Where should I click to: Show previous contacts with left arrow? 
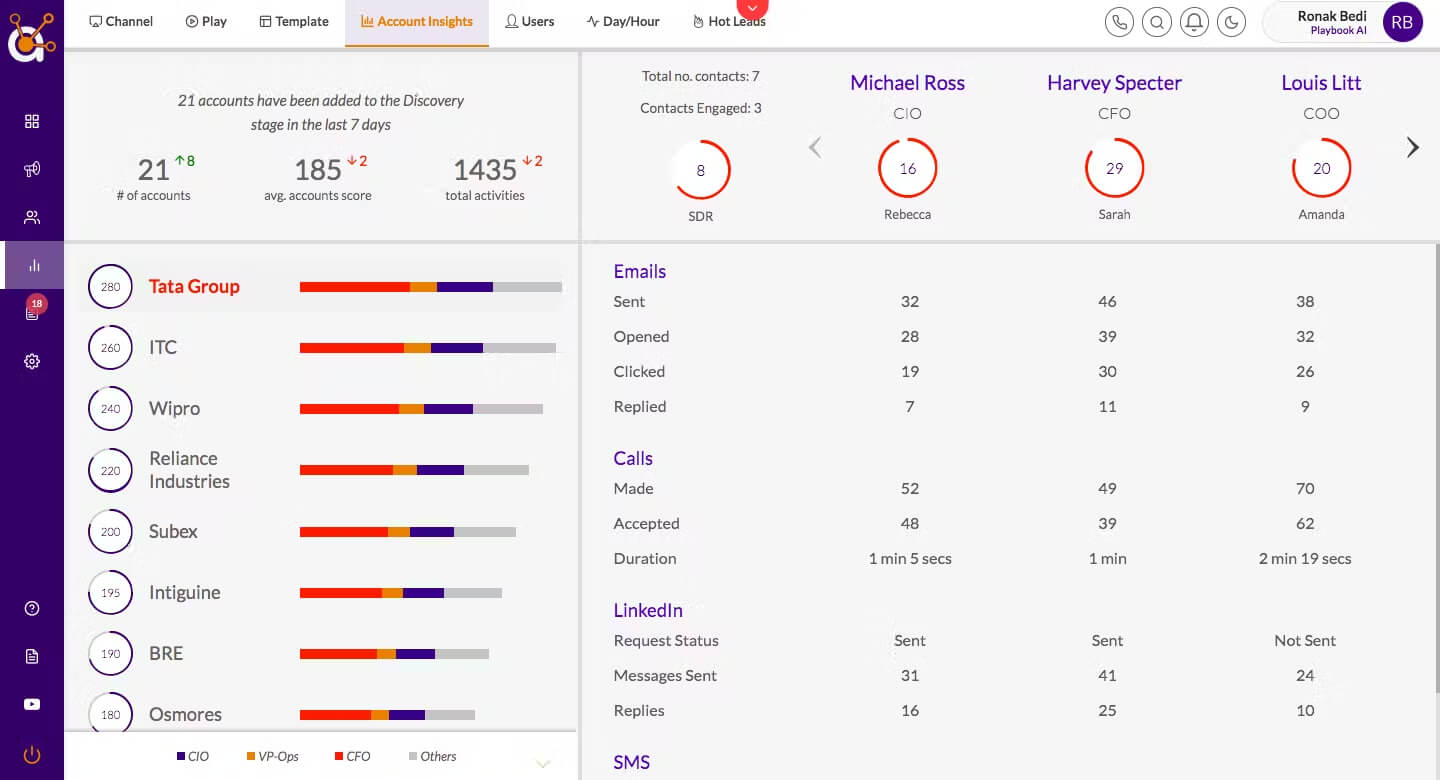pyautogui.click(x=815, y=148)
